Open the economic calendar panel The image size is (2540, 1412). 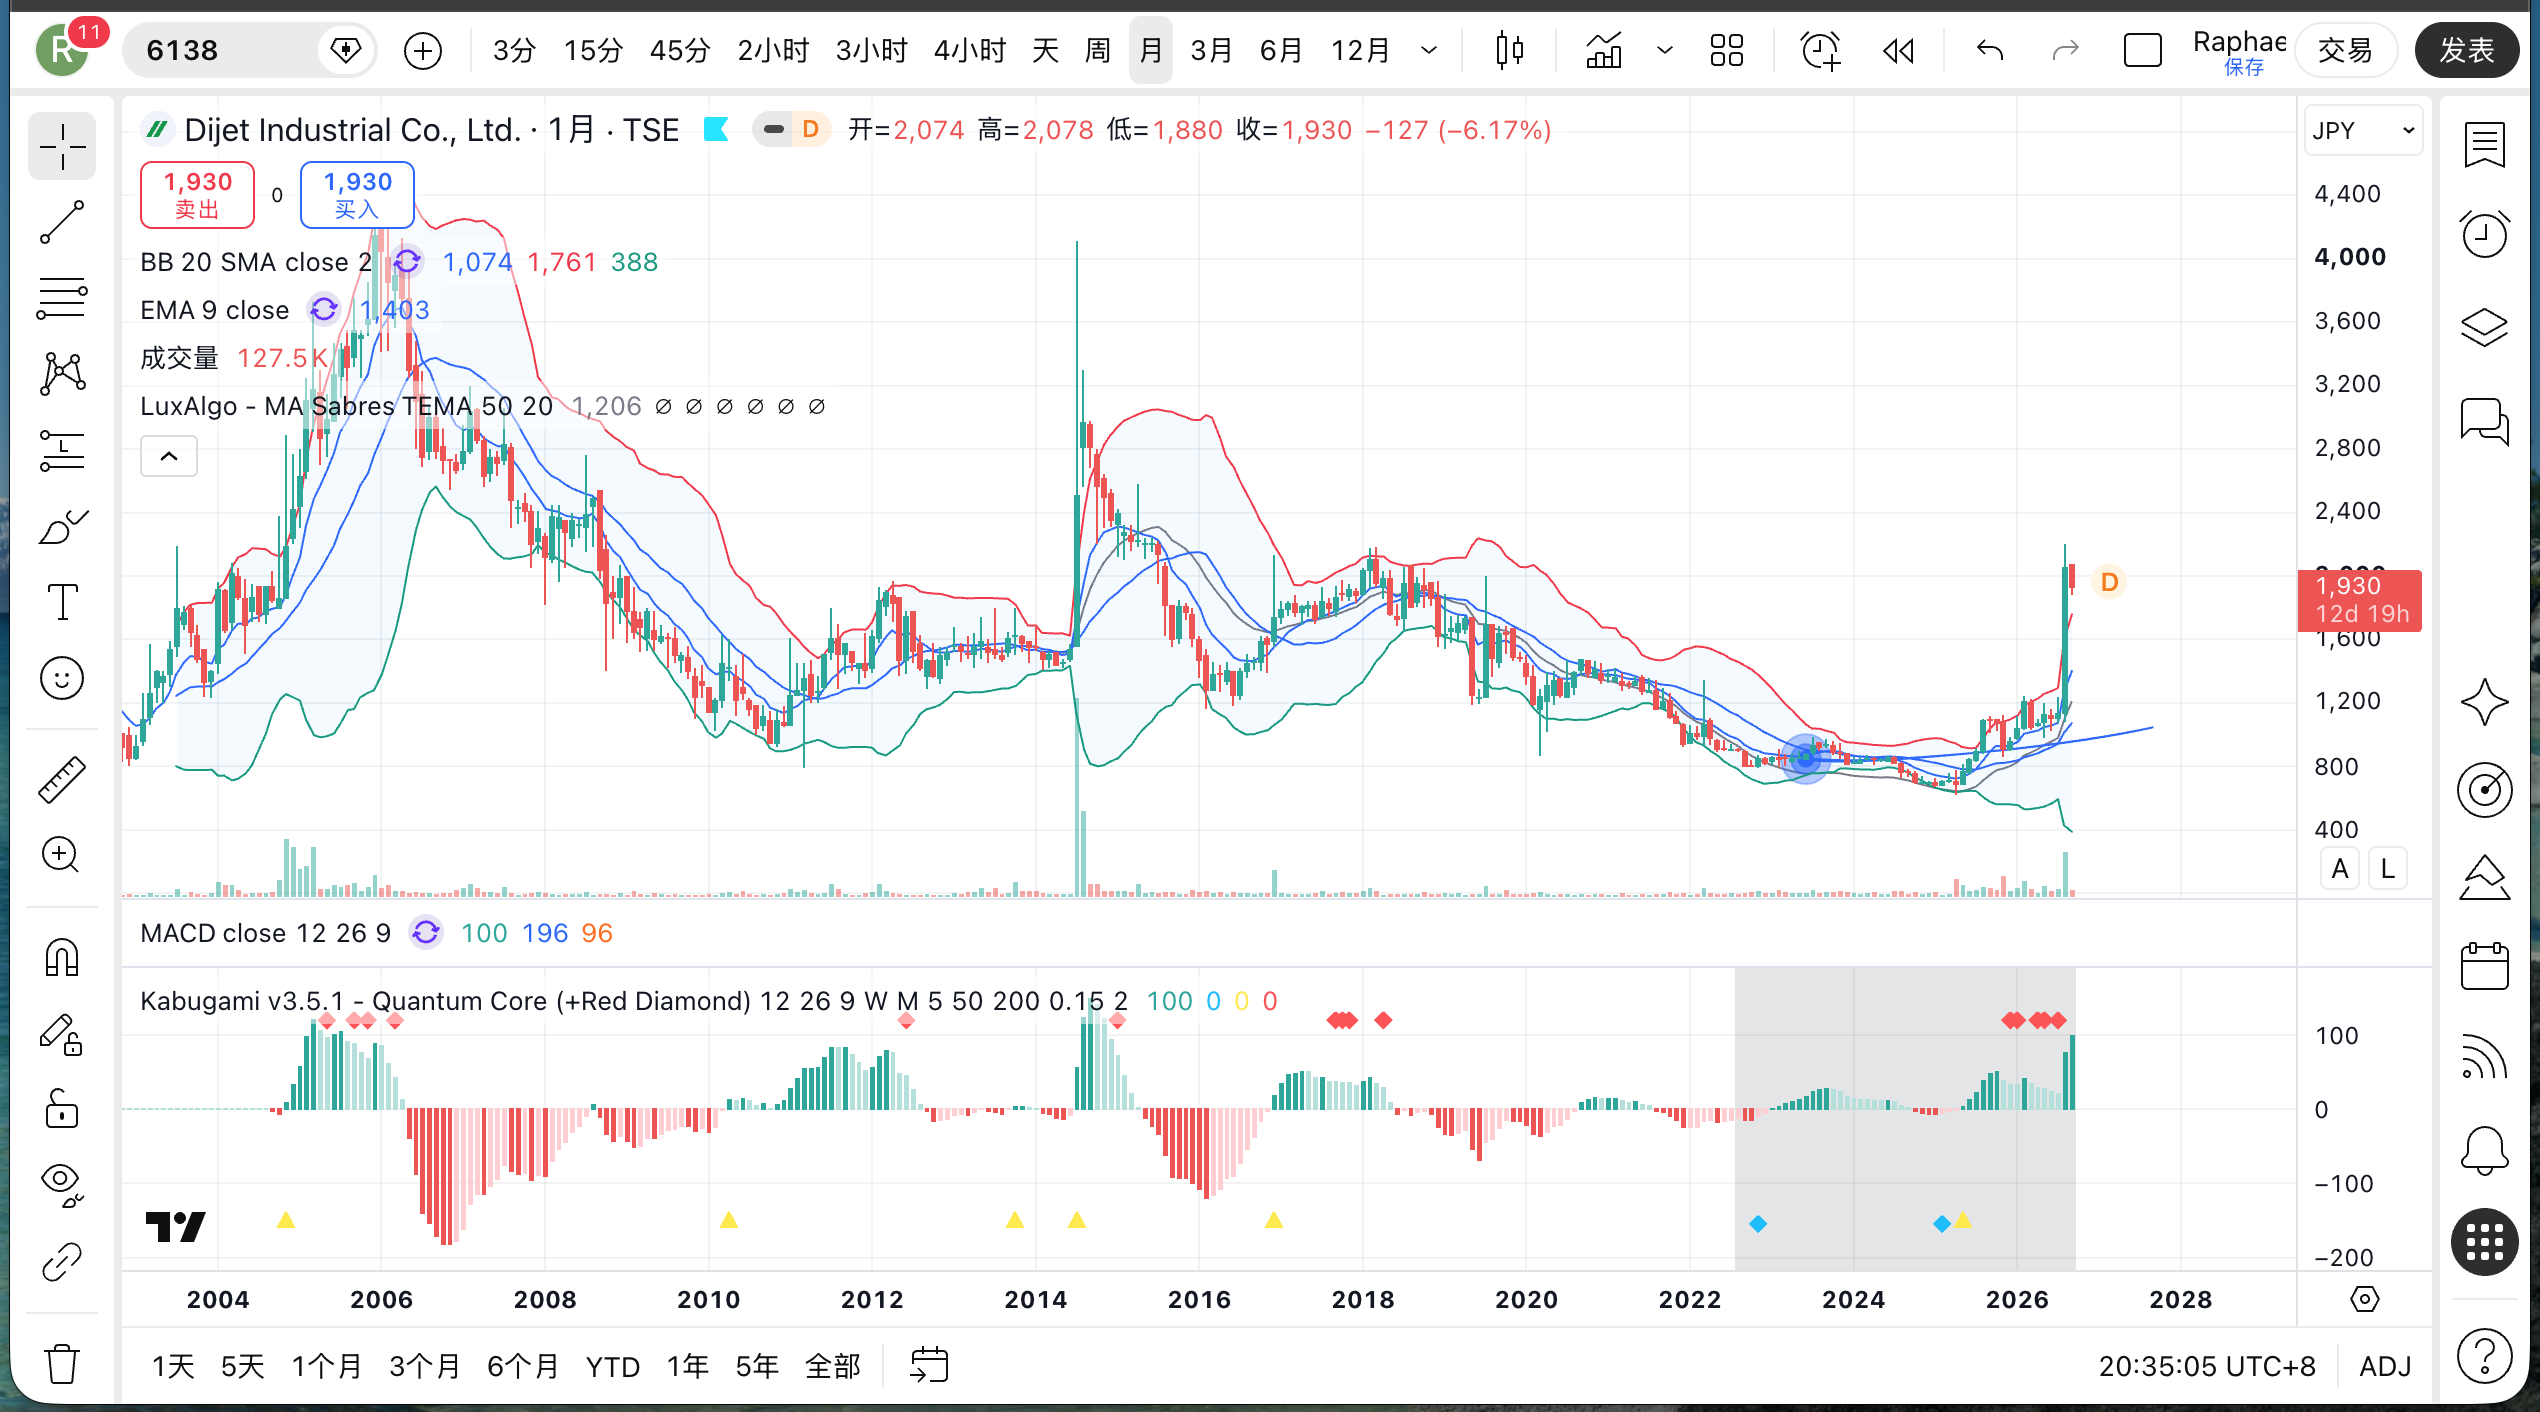pos(2484,966)
